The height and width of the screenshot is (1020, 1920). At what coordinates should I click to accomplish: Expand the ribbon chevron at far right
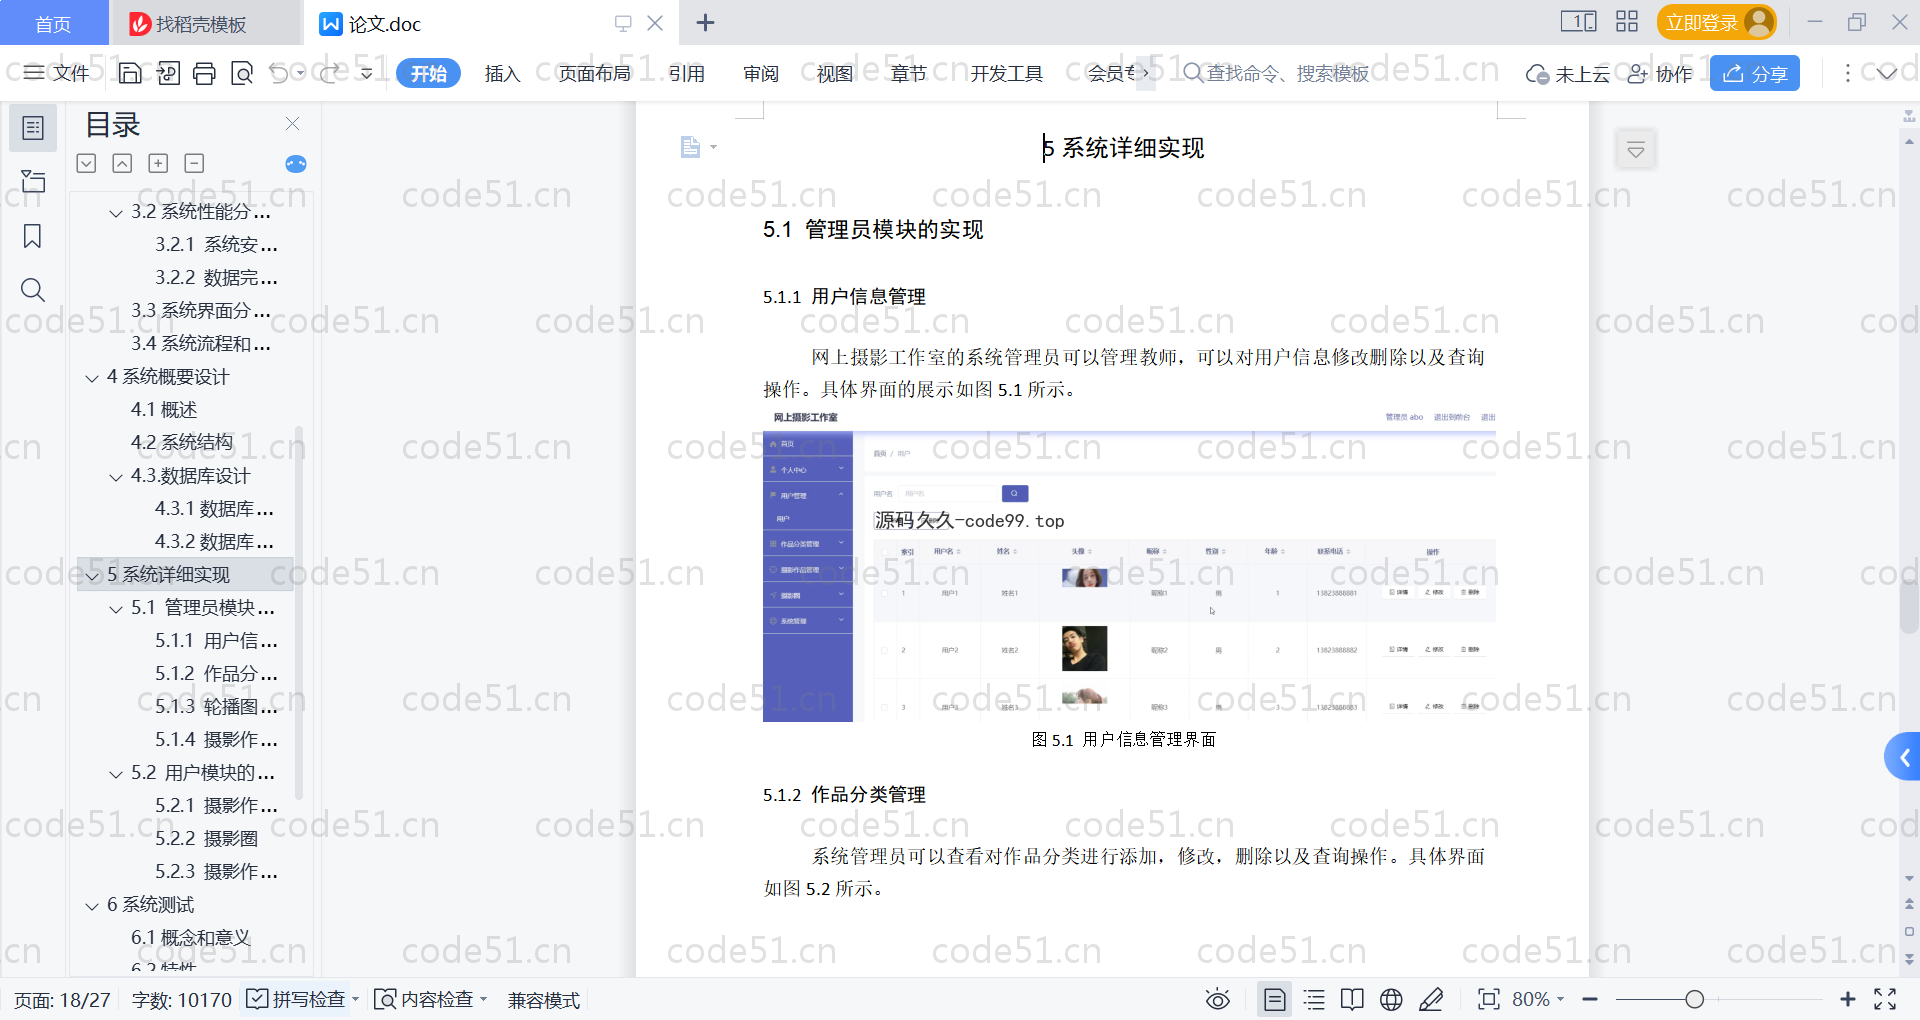coord(1887,73)
